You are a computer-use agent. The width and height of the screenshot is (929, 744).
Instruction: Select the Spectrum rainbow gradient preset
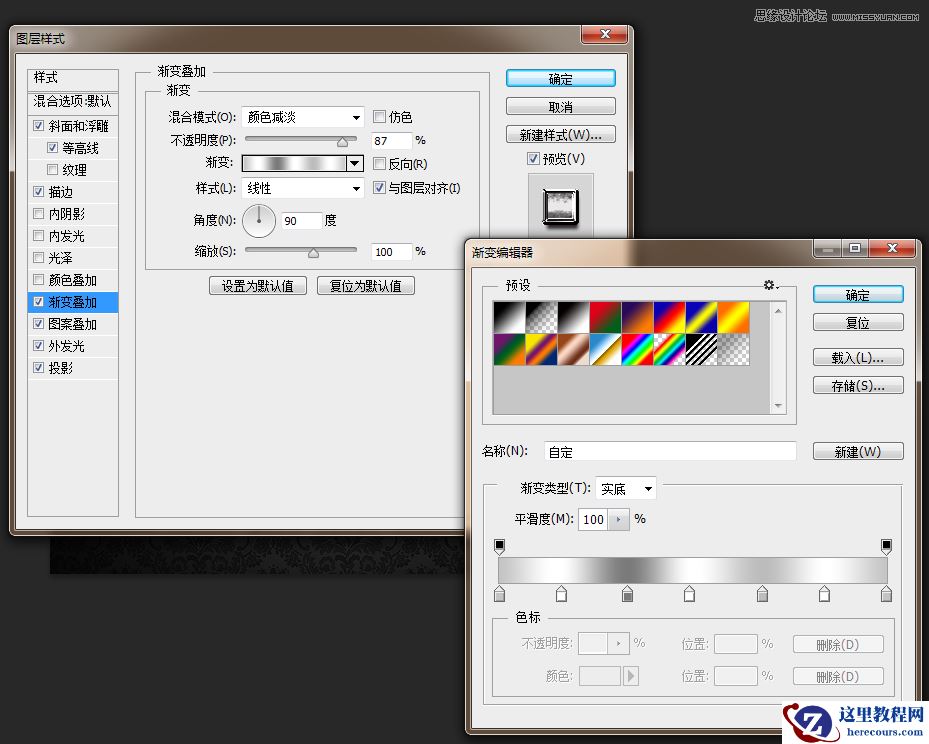[x=637, y=346]
